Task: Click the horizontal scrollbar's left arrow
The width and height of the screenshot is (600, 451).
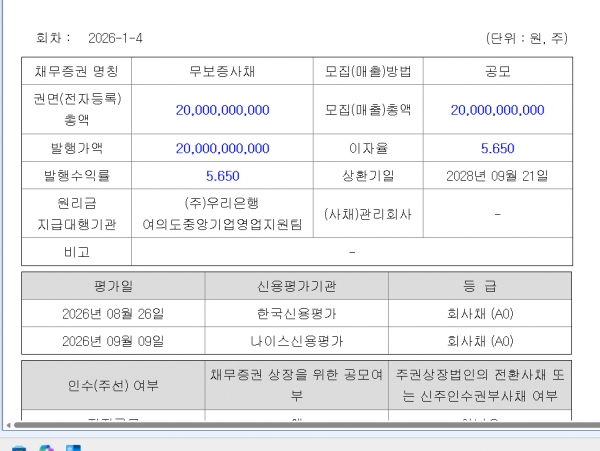Action: tap(8, 425)
